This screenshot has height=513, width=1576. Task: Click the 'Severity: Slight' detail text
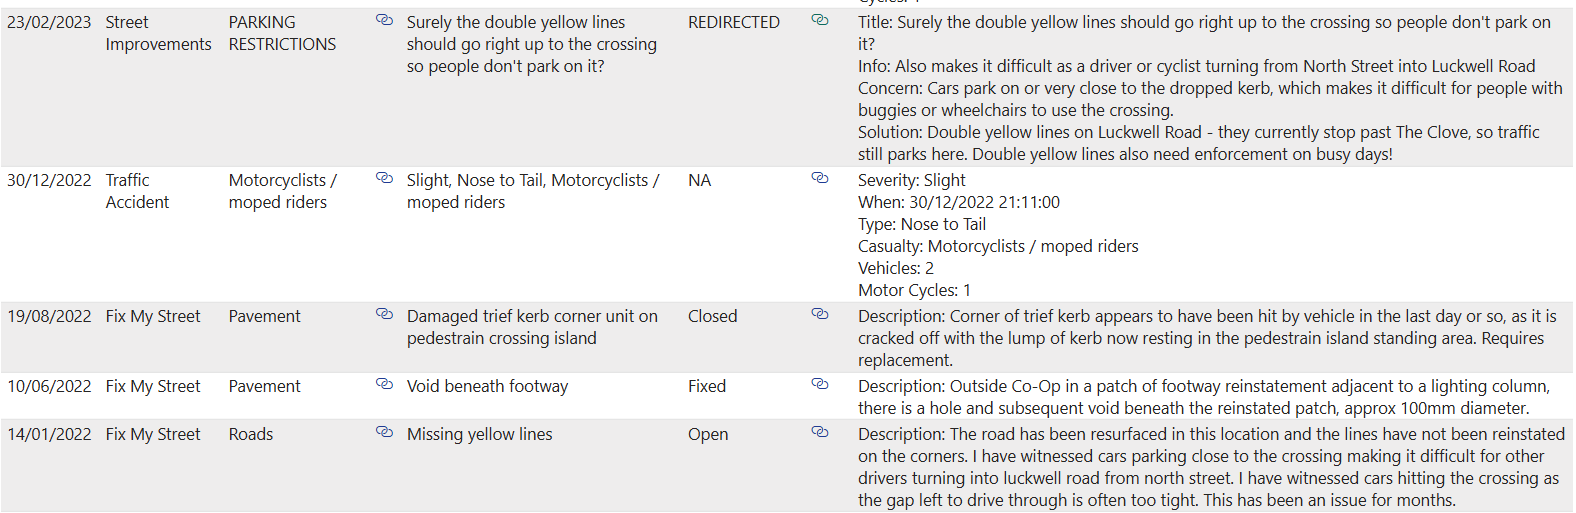pos(911,180)
